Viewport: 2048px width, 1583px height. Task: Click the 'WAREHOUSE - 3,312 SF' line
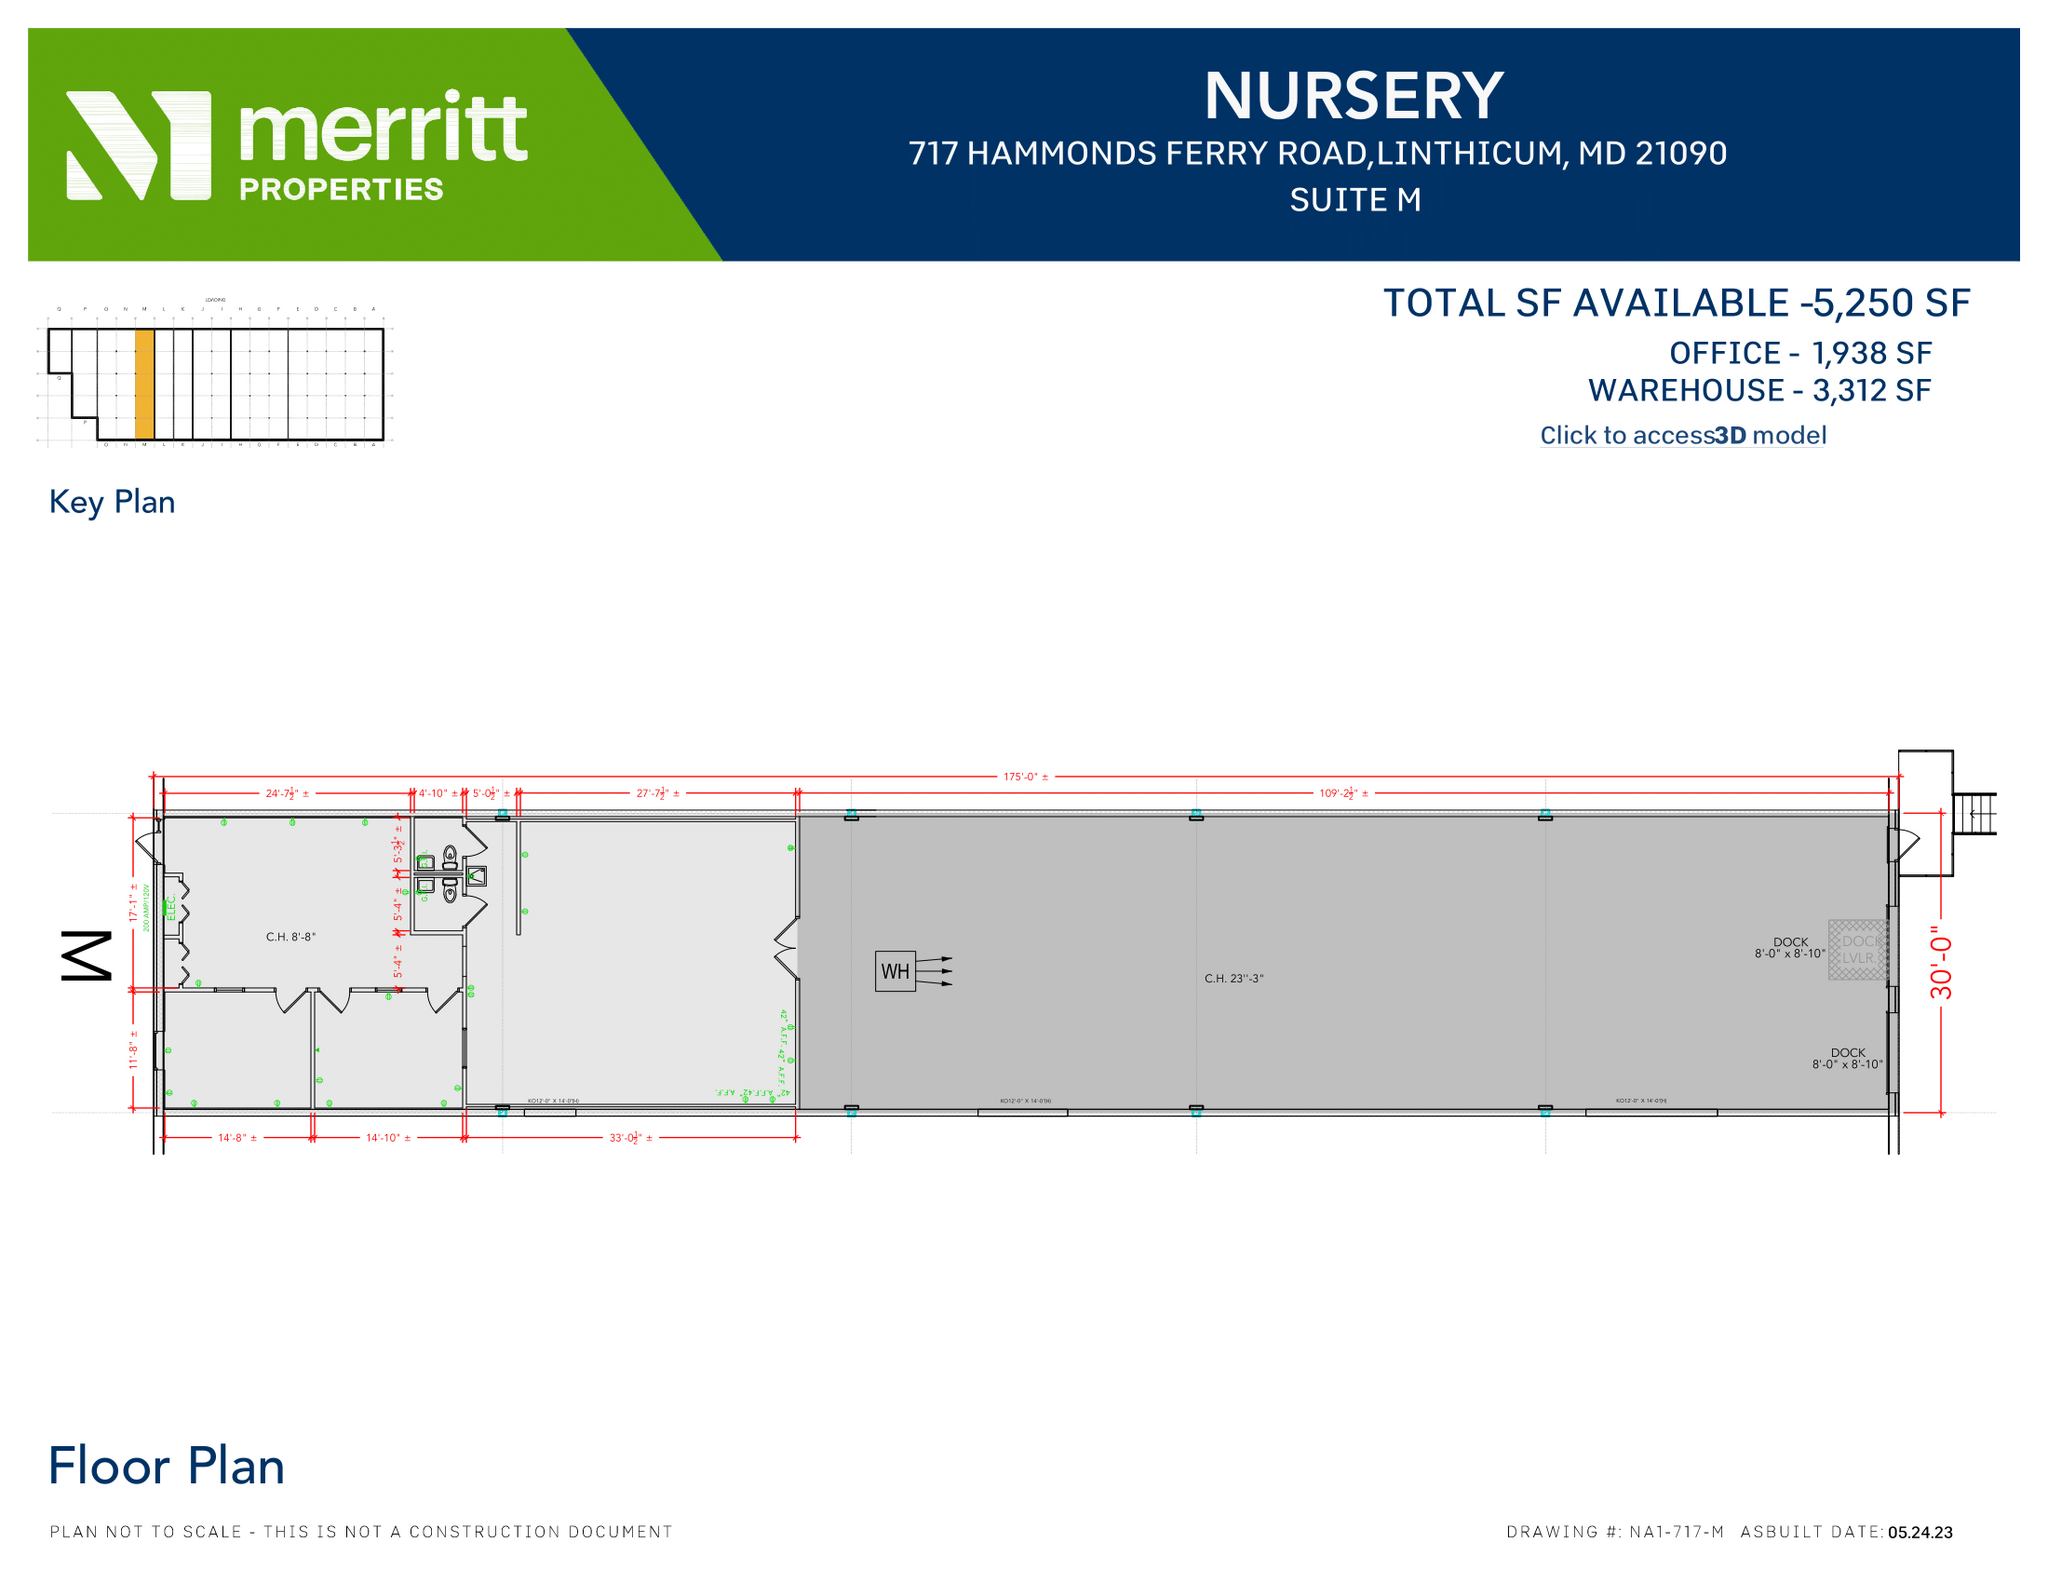tap(1759, 390)
